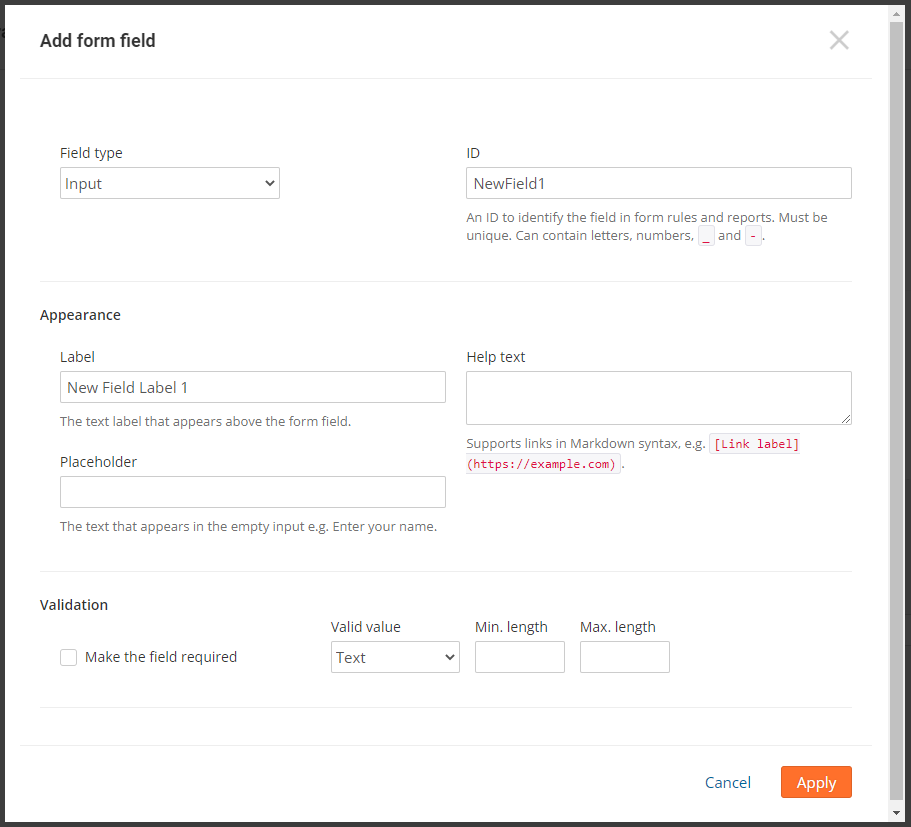Screen dimensions: 911x827
Task: Click the dialog's vertical scrollbar
Action: 896,400
